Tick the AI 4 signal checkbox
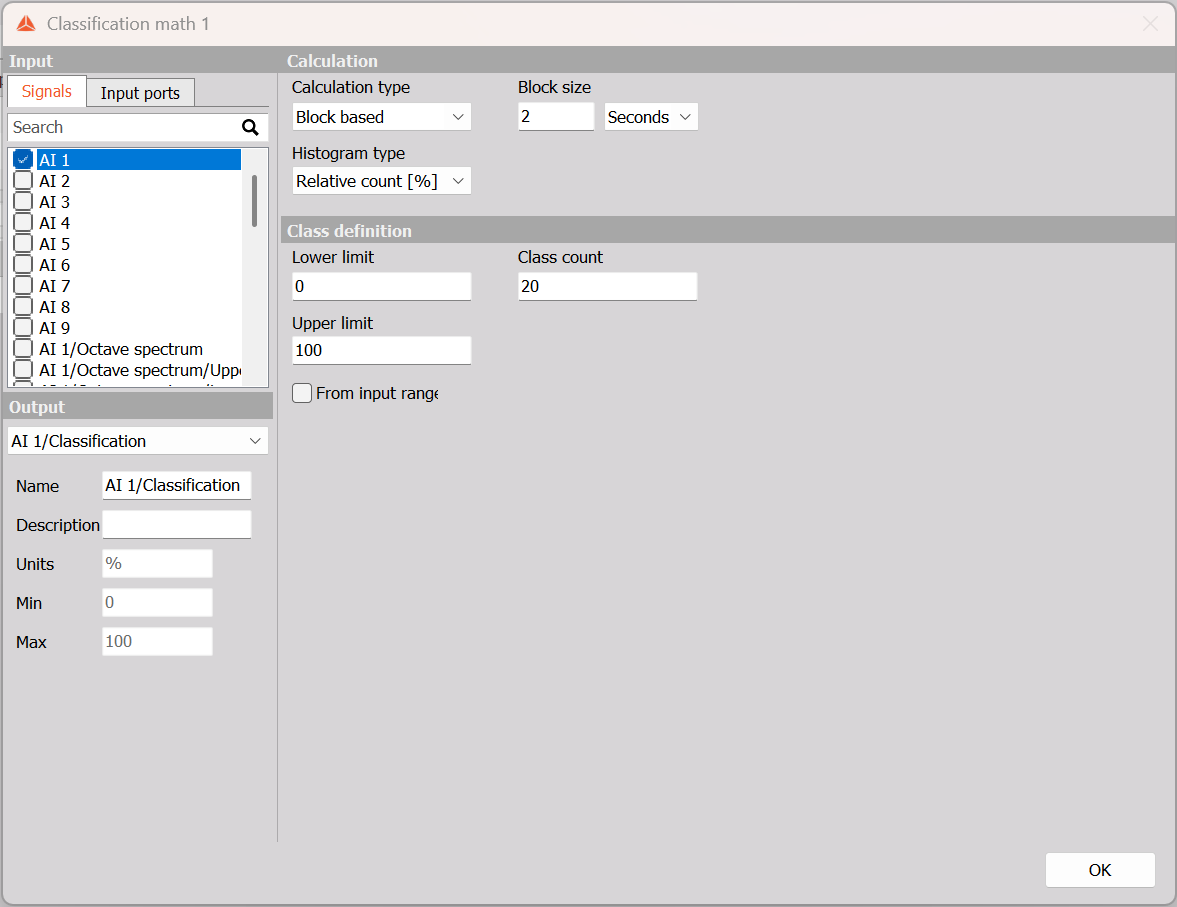This screenshot has height=907, width=1177. 23,222
